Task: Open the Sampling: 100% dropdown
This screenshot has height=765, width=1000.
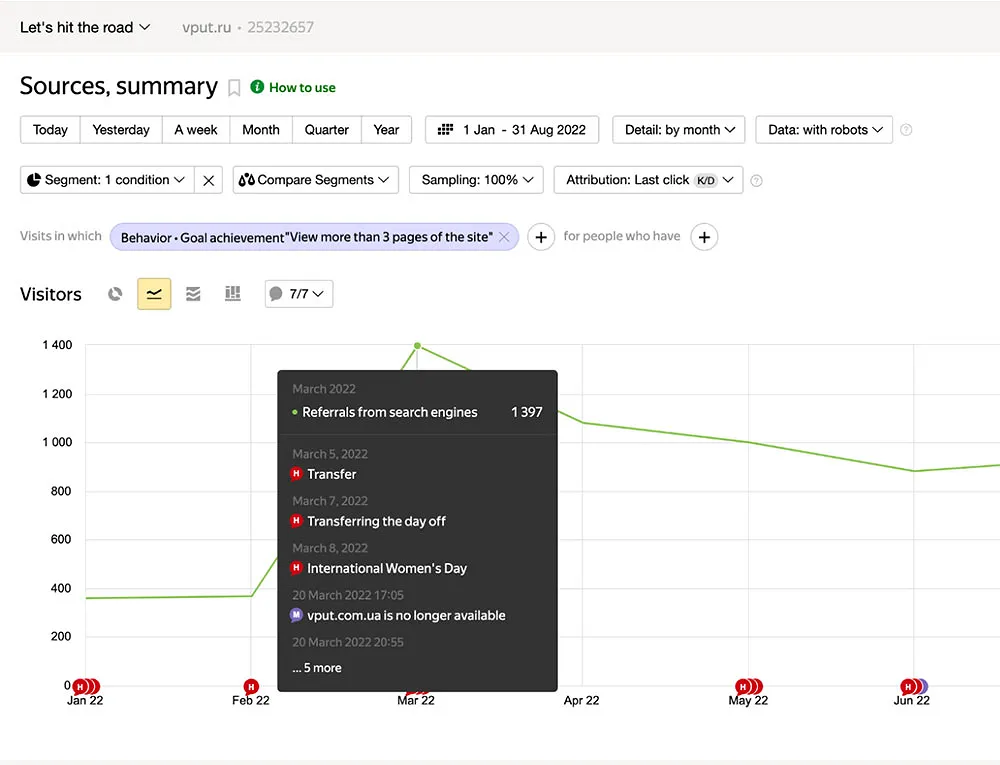Action: tap(476, 180)
